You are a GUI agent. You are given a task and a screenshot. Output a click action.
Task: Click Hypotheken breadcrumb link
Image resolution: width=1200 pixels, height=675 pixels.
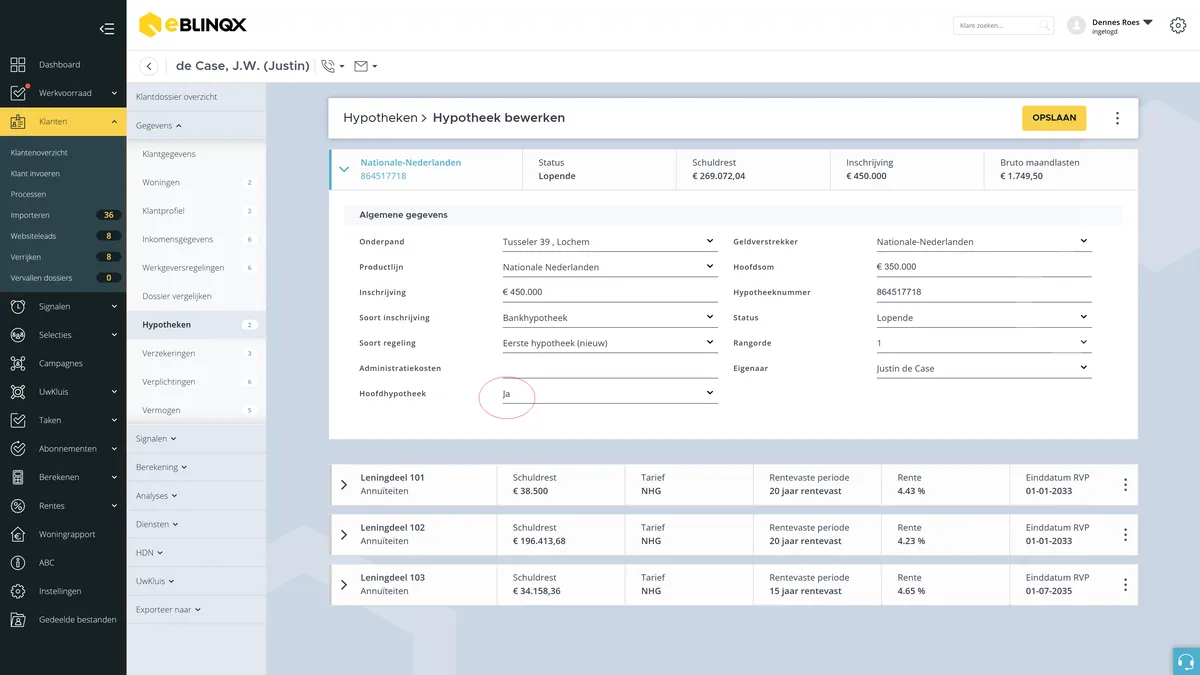[380, 118]
